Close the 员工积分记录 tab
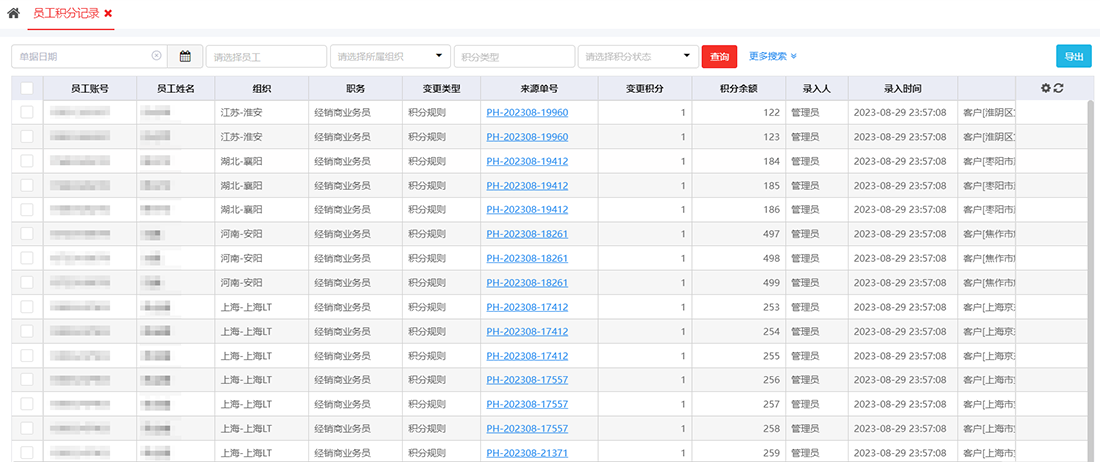 (108, 13)
